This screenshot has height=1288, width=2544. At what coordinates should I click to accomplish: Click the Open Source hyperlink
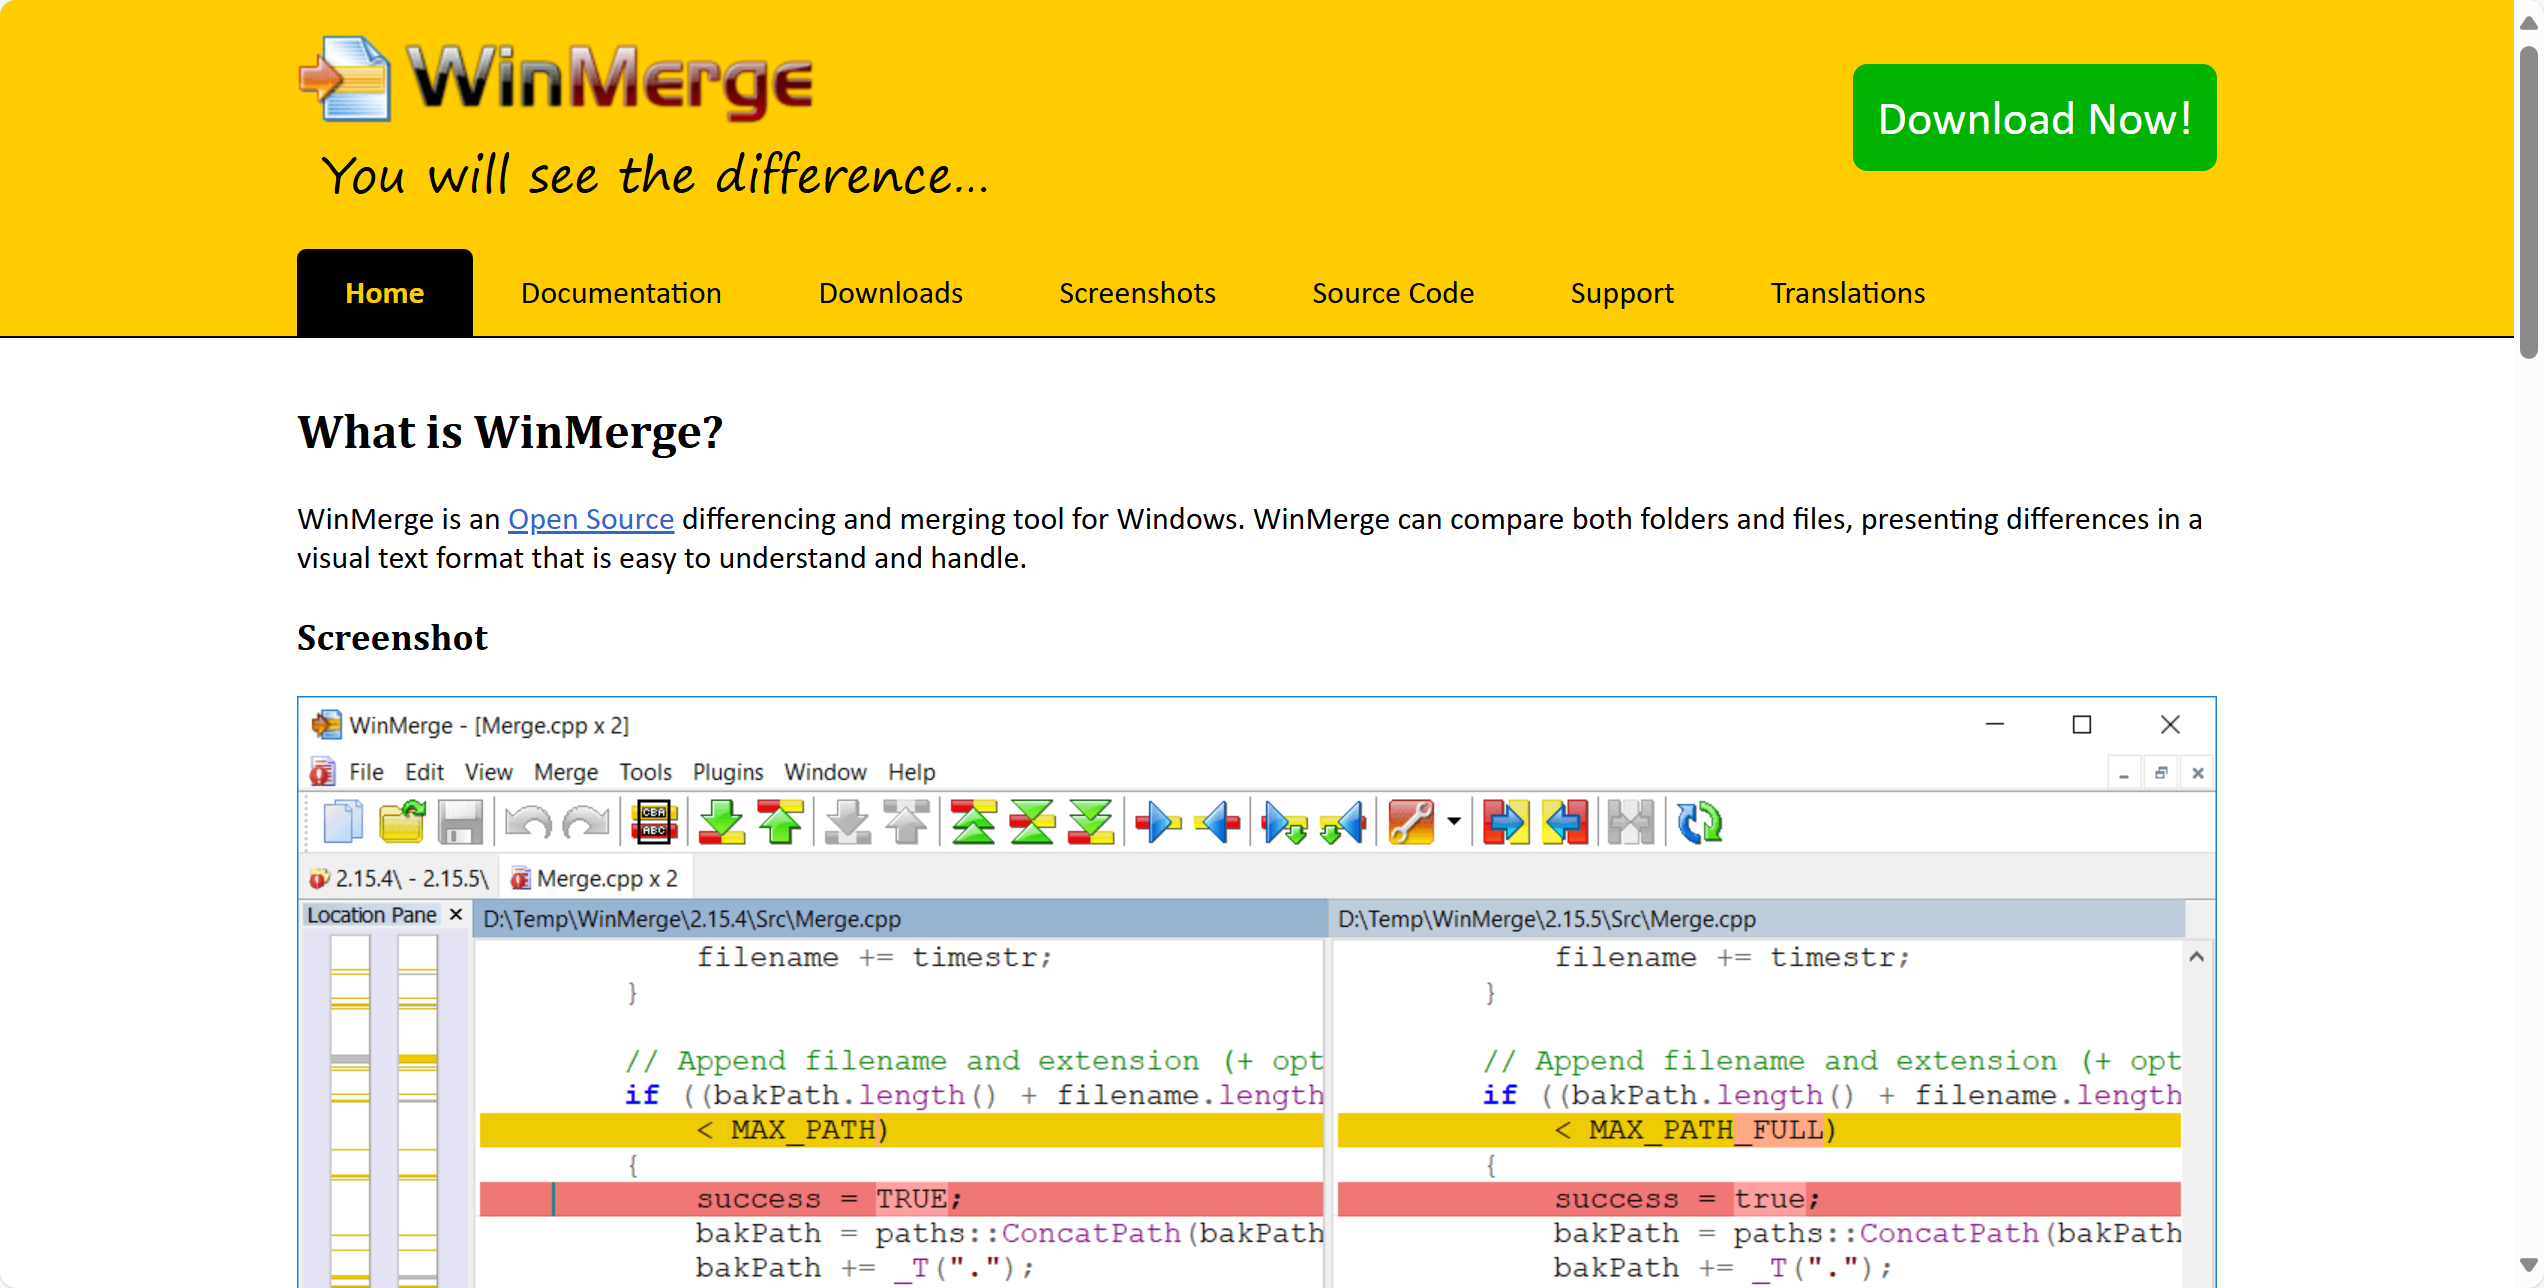588,519
